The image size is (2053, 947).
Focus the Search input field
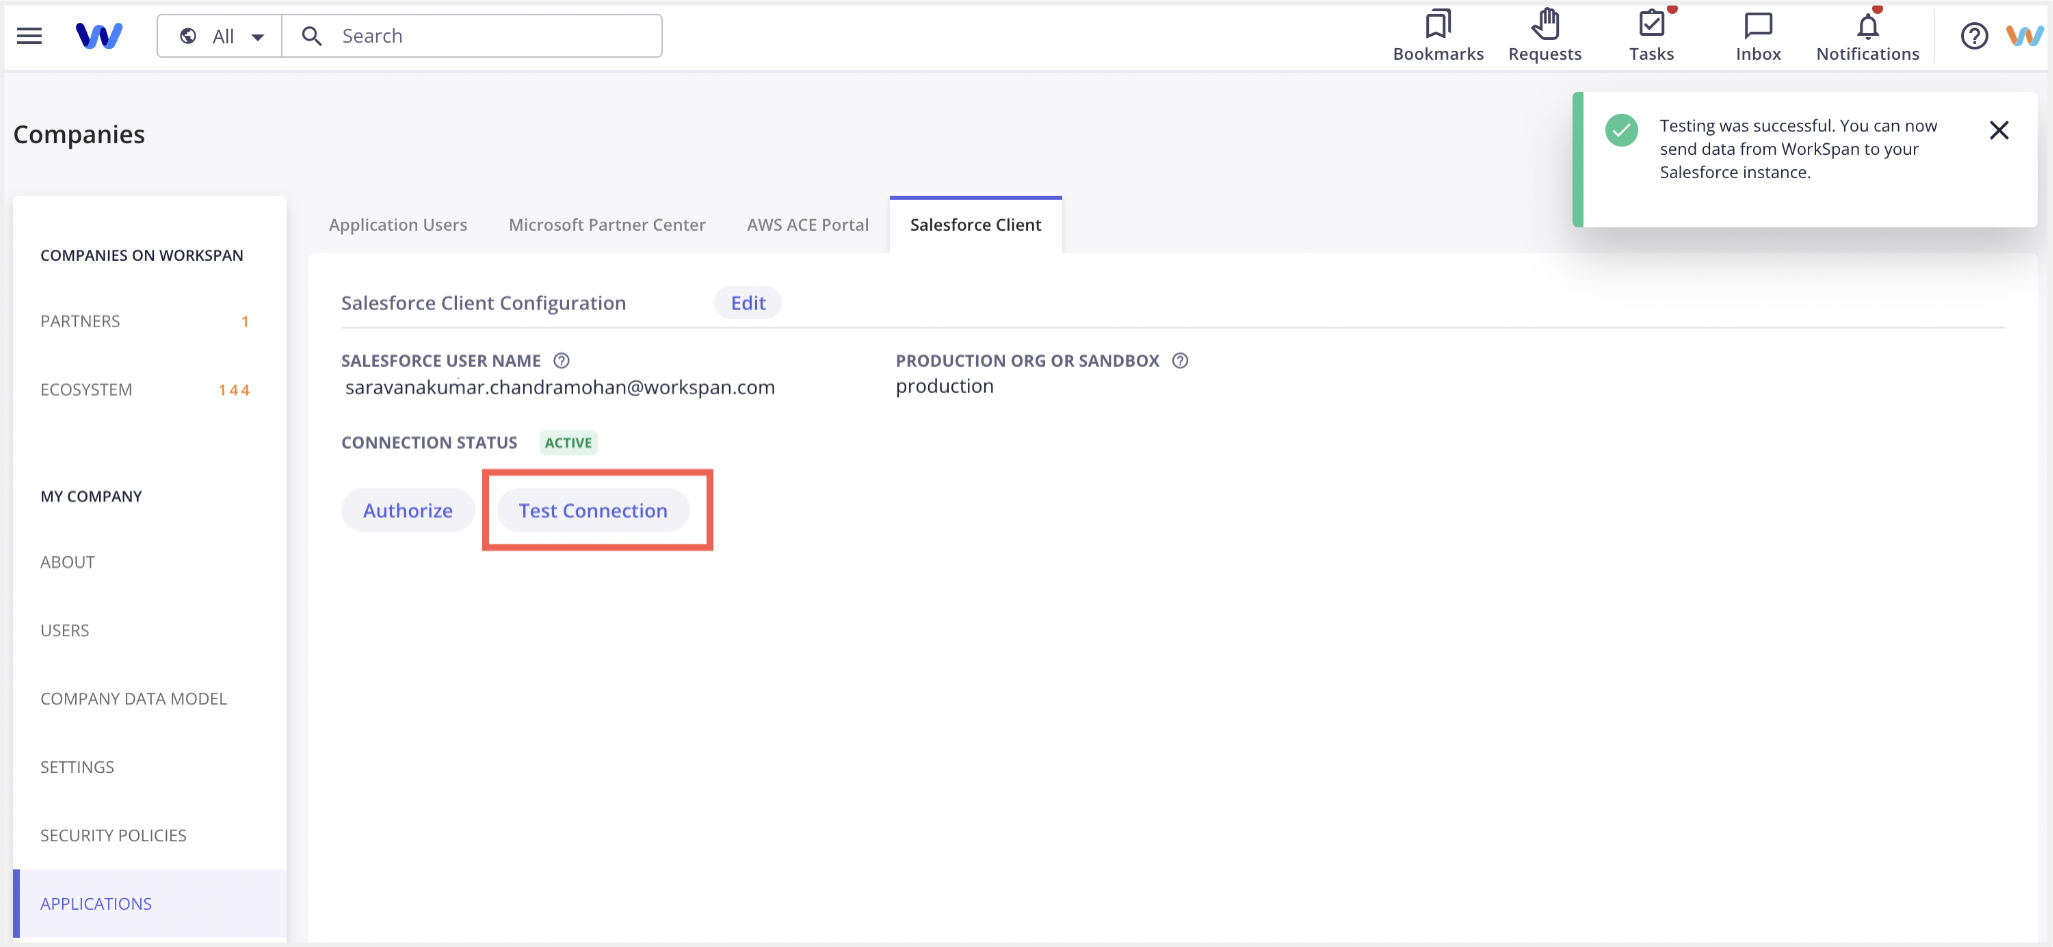(x=472, y=36)
